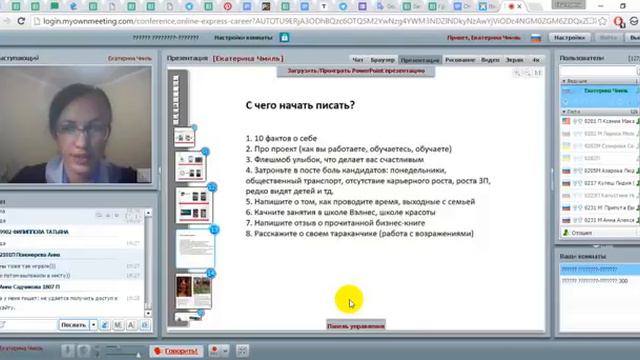Image resolution: width=640 pixels, height=360 pixels.
Task: Select user 0201 П Ксения in the guest list
Action: coord(600,121)
